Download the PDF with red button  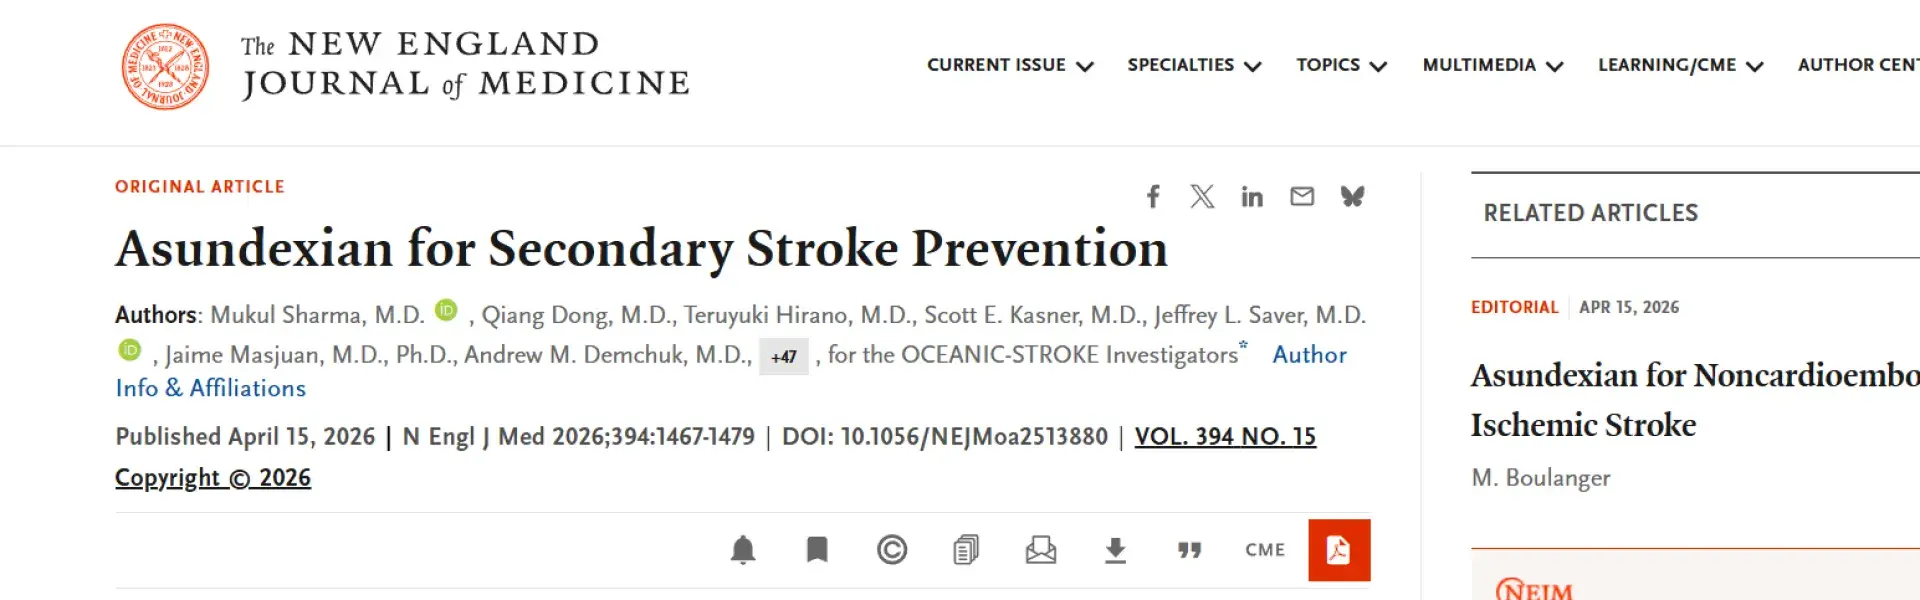point(1339,550)
